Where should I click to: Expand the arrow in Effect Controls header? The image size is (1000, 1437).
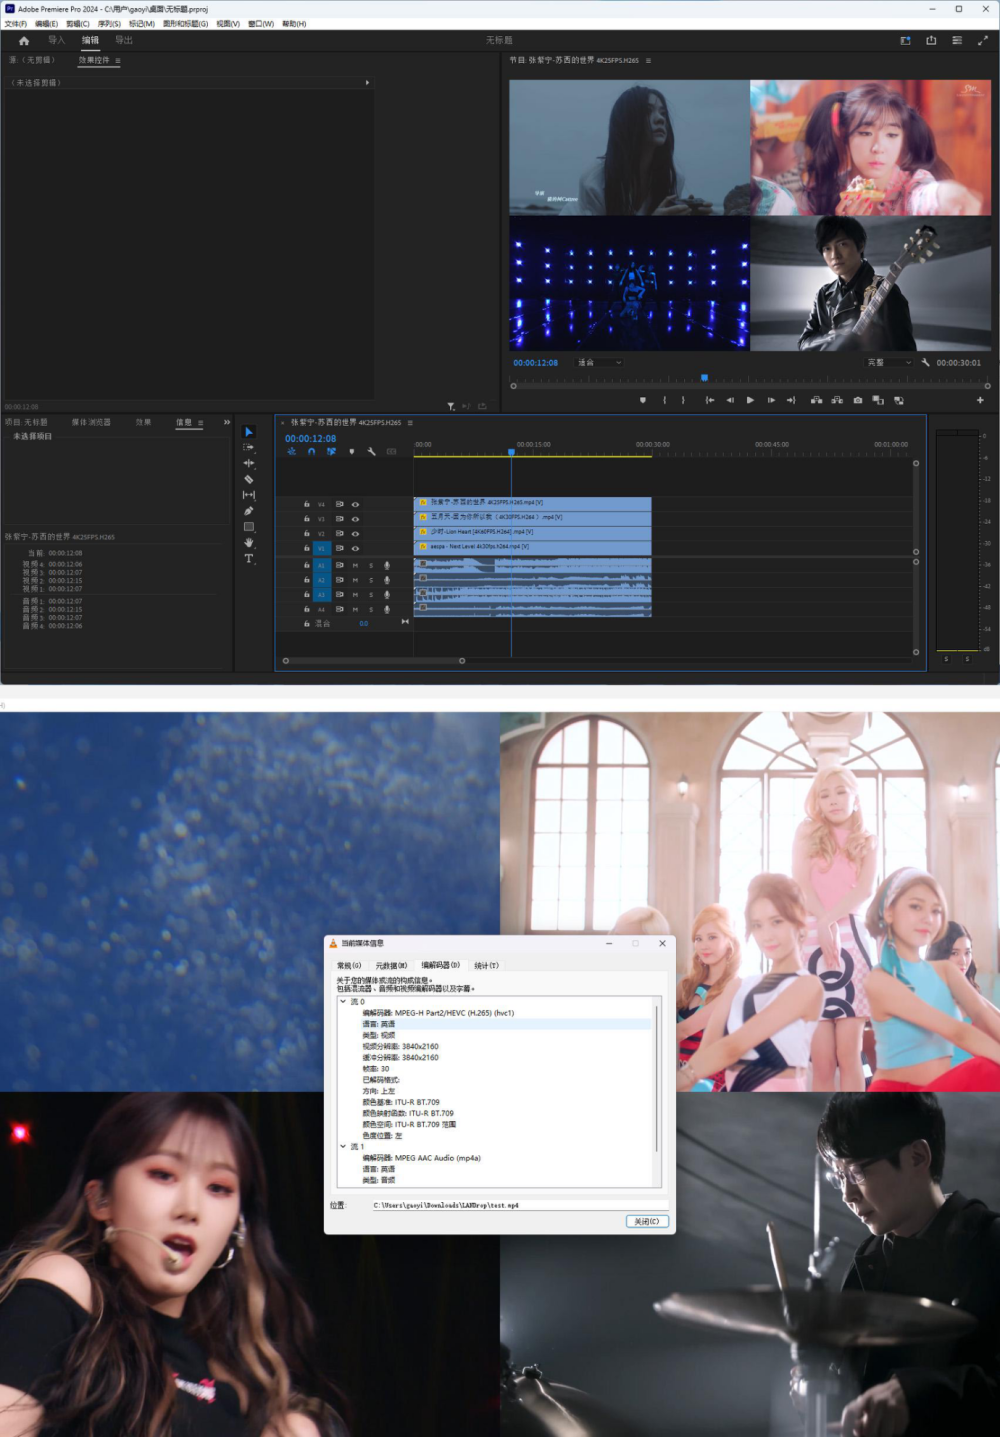367,83
